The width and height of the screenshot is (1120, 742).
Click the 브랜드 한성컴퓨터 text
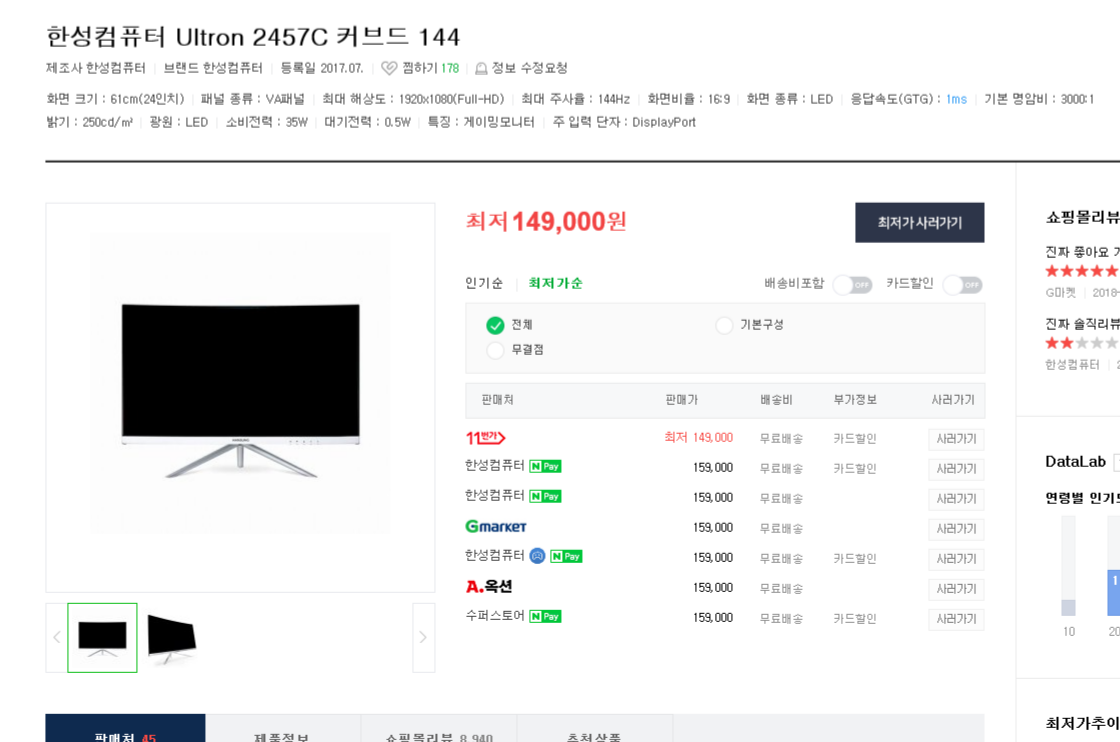213,68
